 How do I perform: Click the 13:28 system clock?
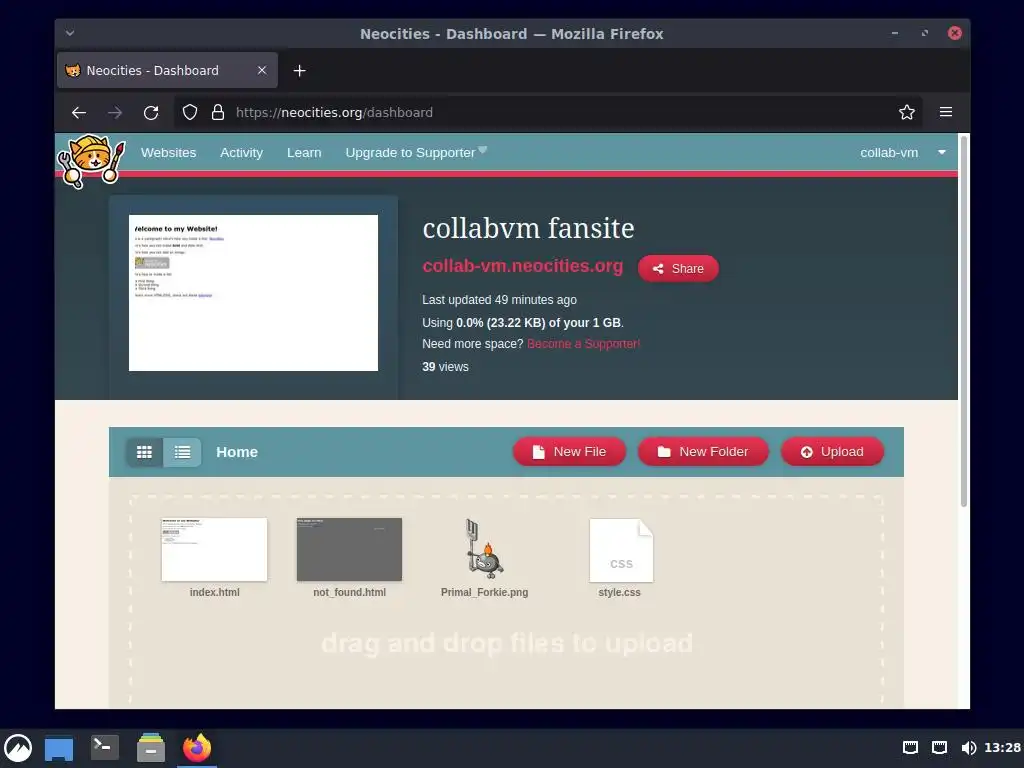pyautogui.click(x=1002, y=748)
